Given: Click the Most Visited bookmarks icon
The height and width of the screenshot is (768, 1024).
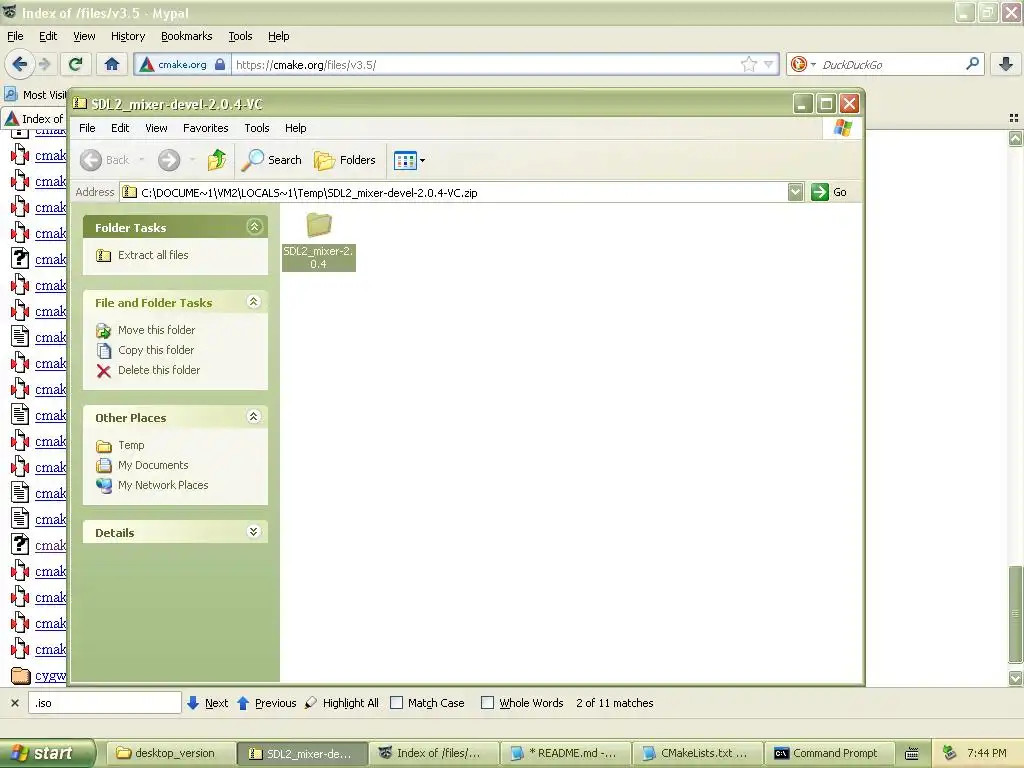Looking at the screenshot, I should [x=10, y=94].
